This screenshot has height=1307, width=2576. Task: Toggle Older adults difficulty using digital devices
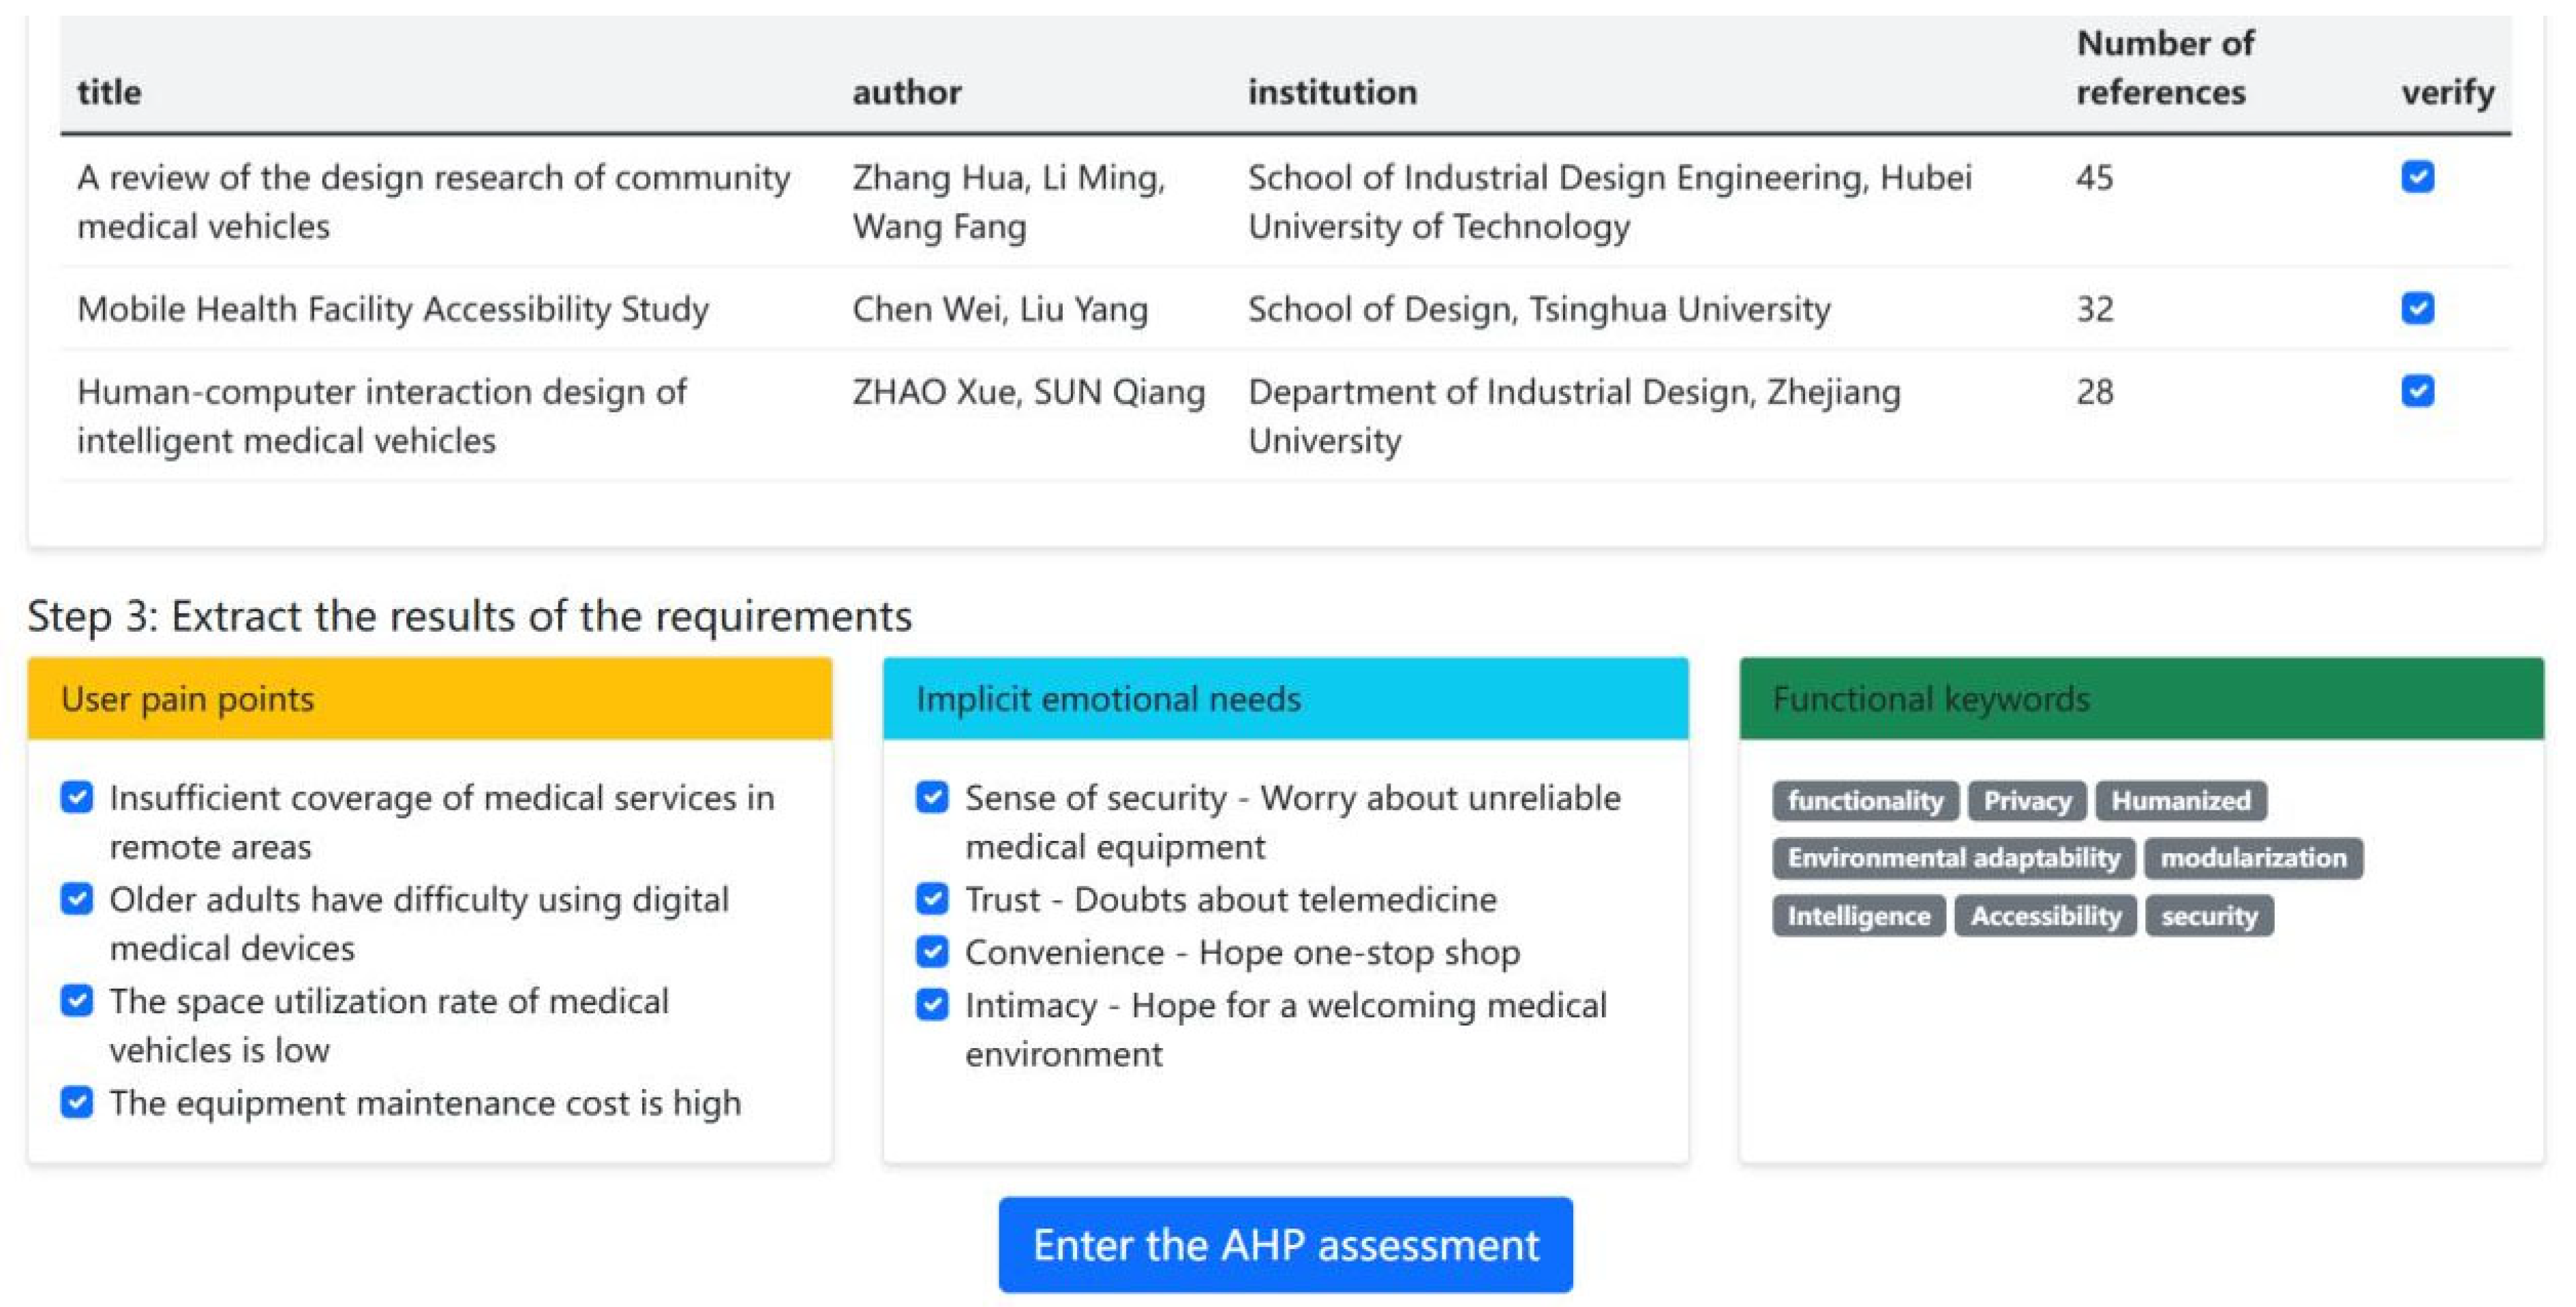(77, 898)
